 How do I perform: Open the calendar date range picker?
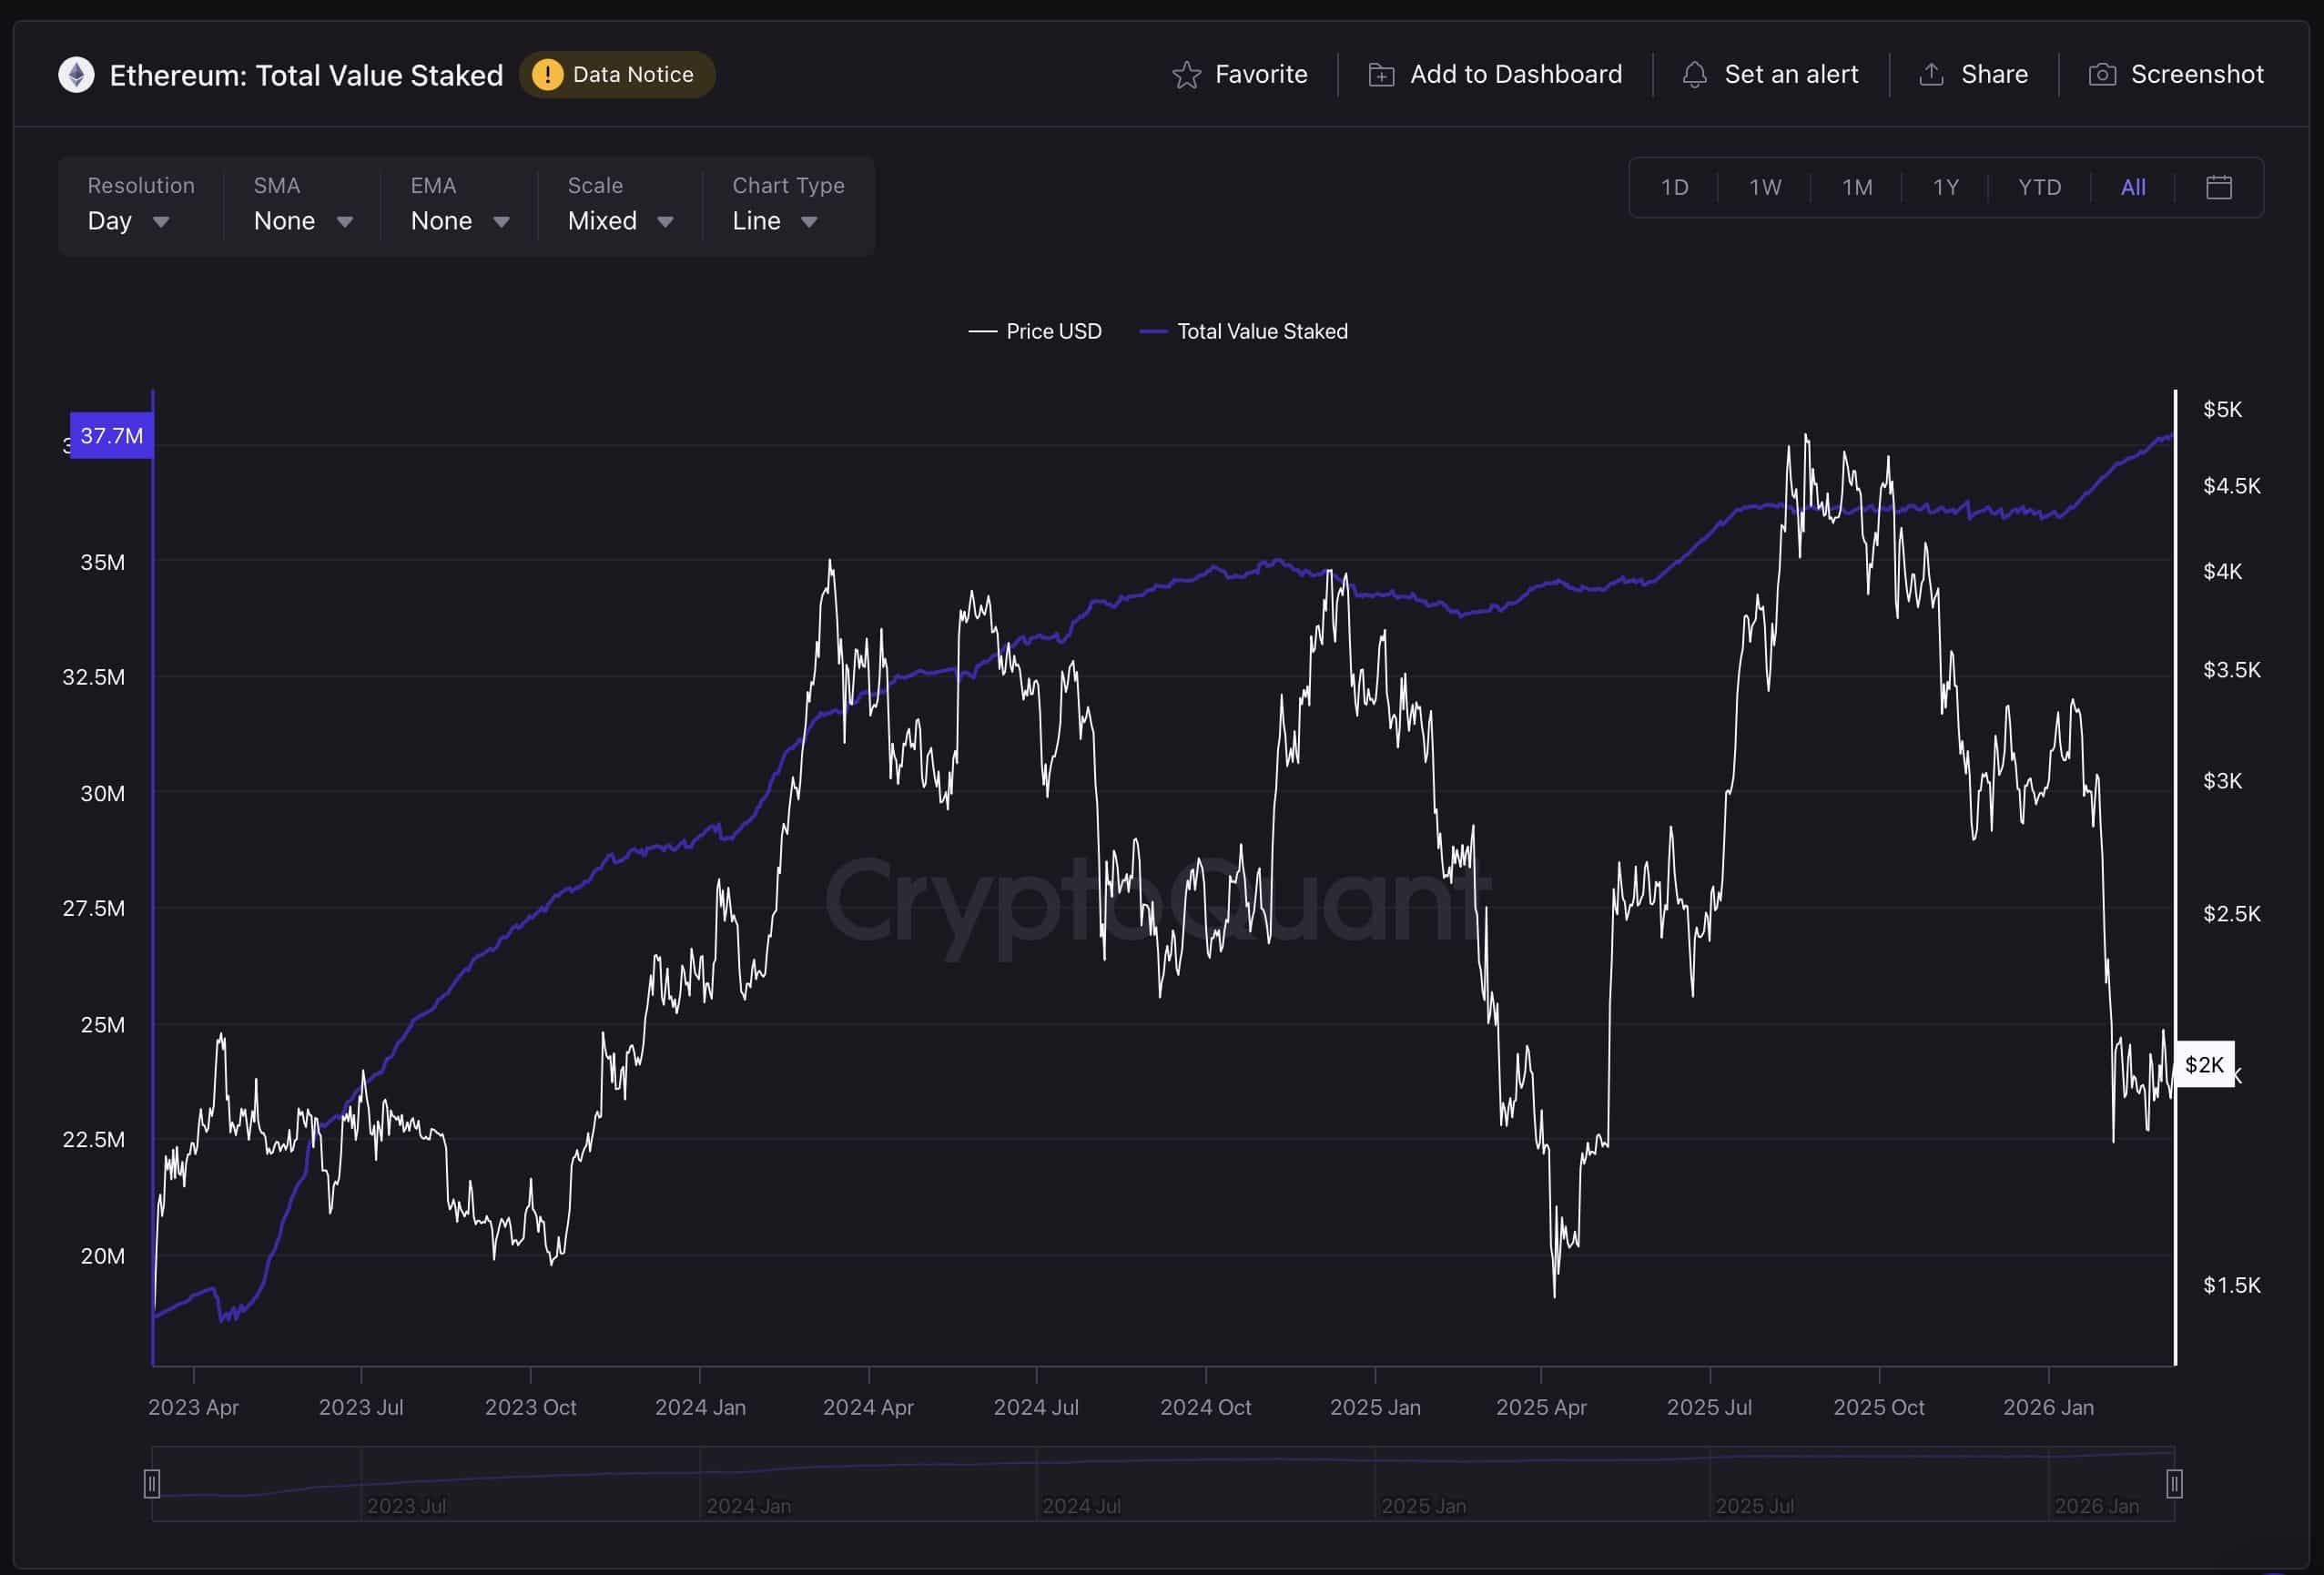coord(2218,187)
